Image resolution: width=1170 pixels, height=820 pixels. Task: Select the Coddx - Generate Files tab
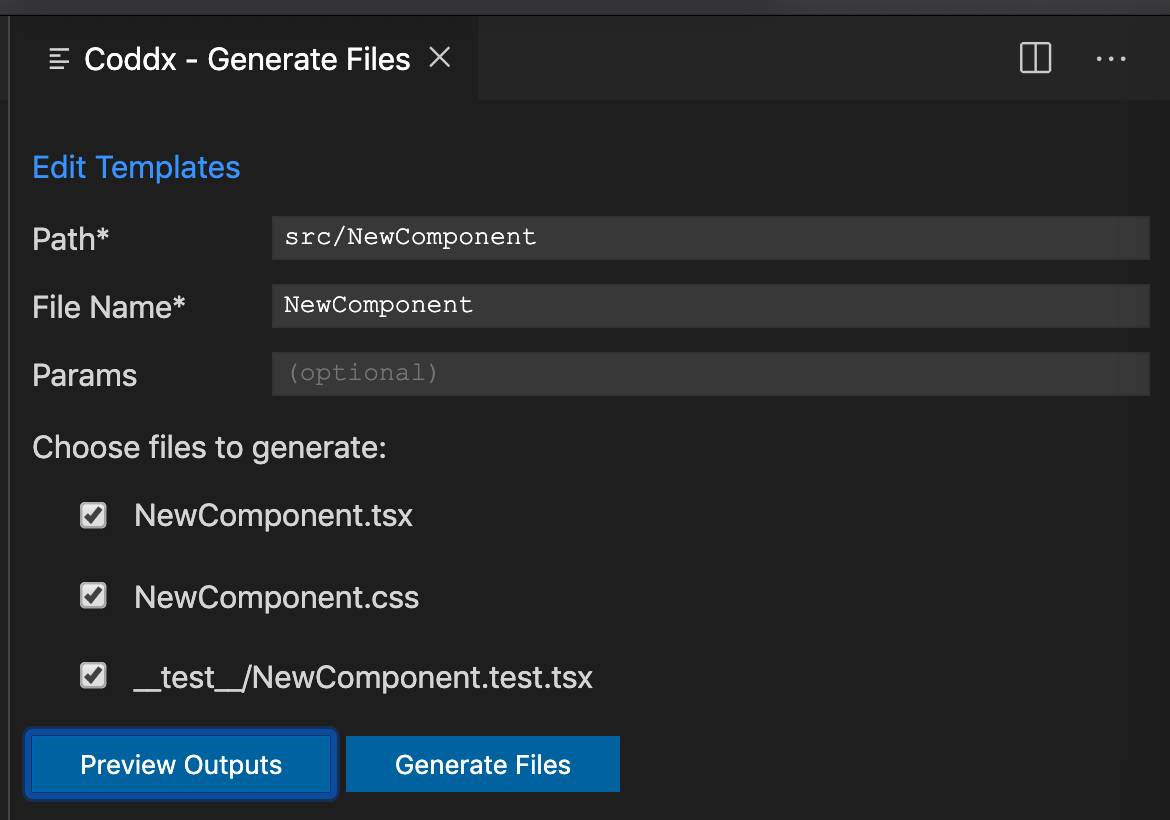click(246, 58)
